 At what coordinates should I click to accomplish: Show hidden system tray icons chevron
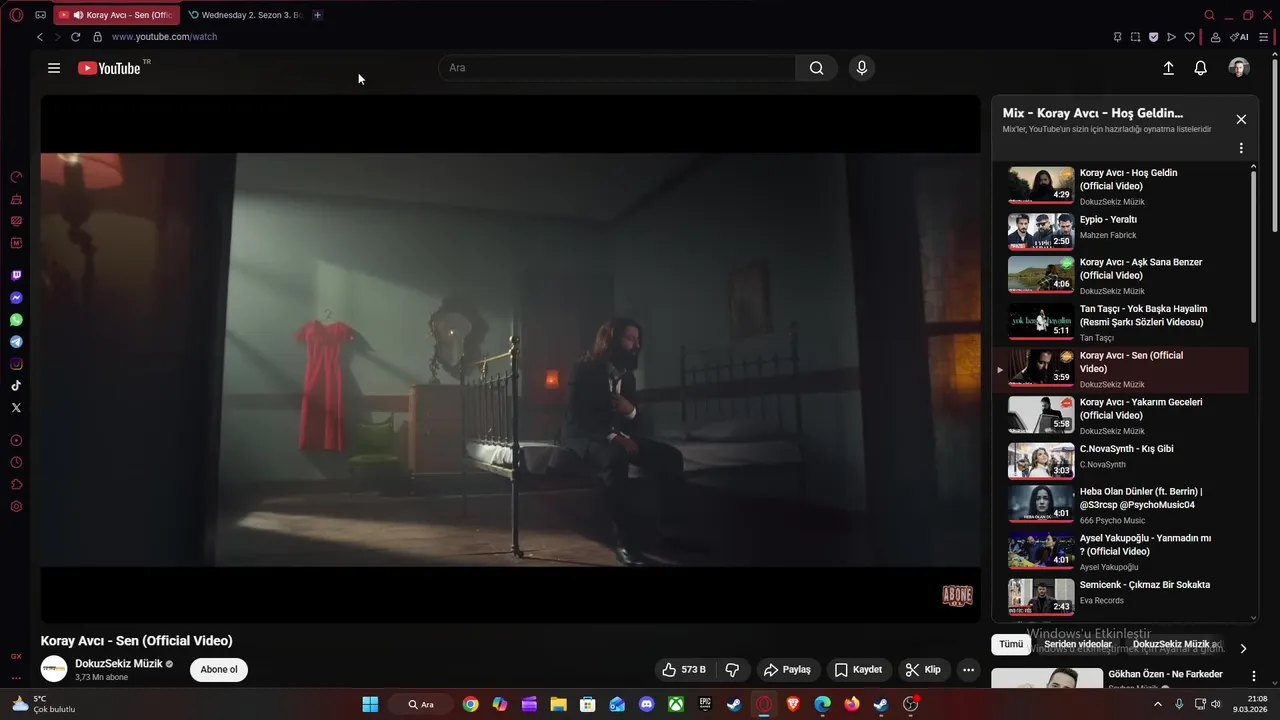click(1158, 704)
